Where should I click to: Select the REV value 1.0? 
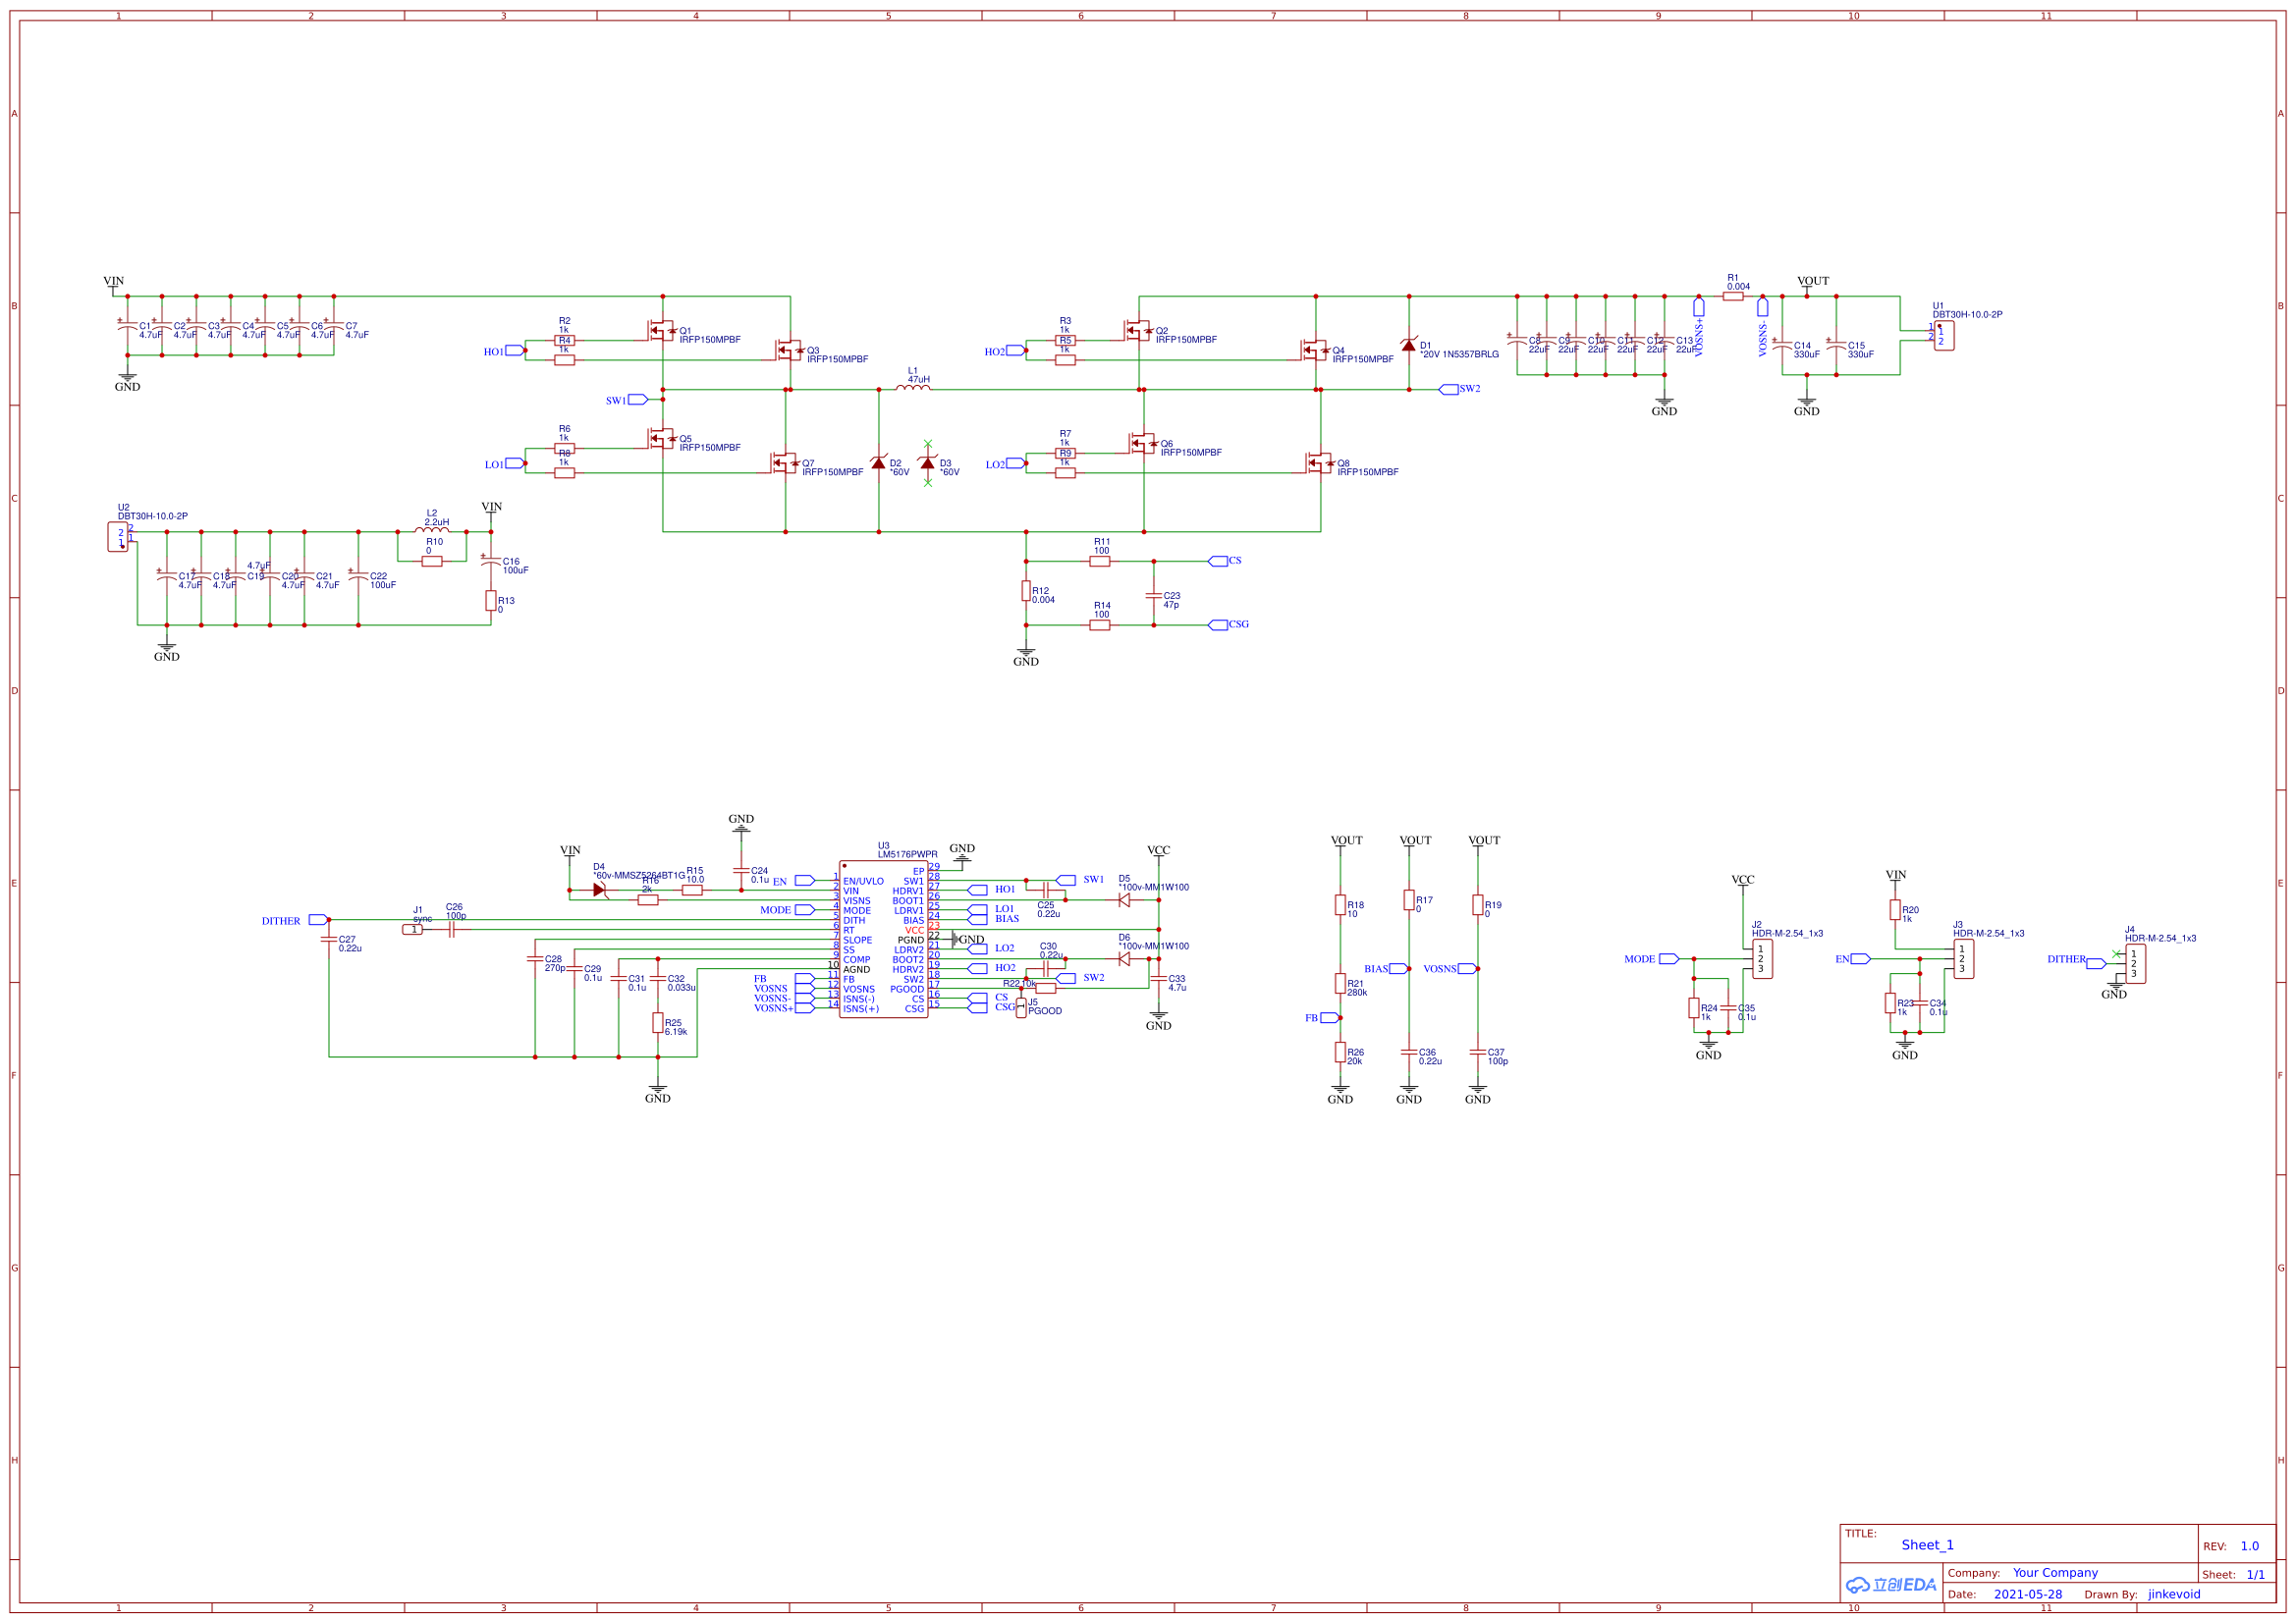click(2250, 1546)
